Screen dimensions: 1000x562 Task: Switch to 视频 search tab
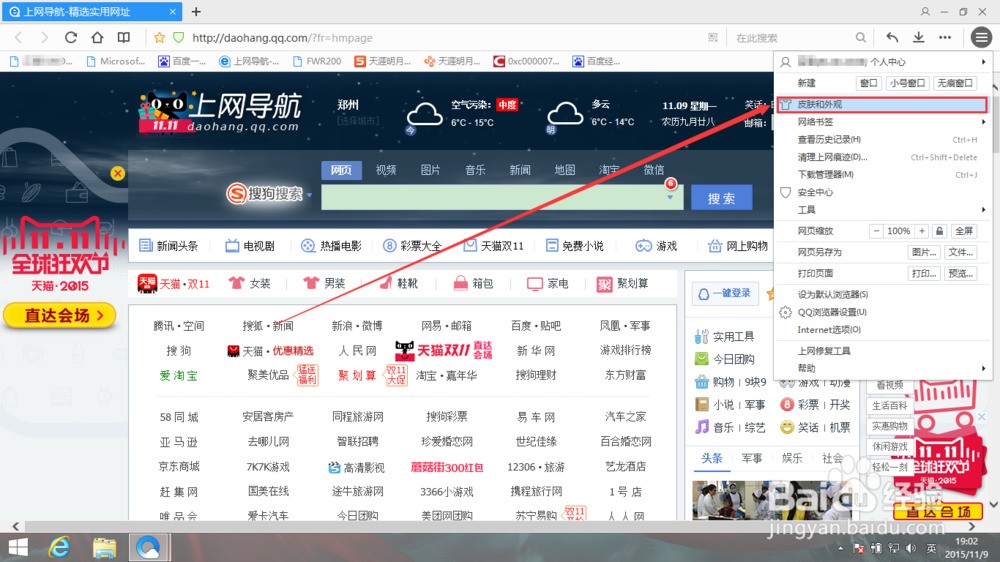386,170
